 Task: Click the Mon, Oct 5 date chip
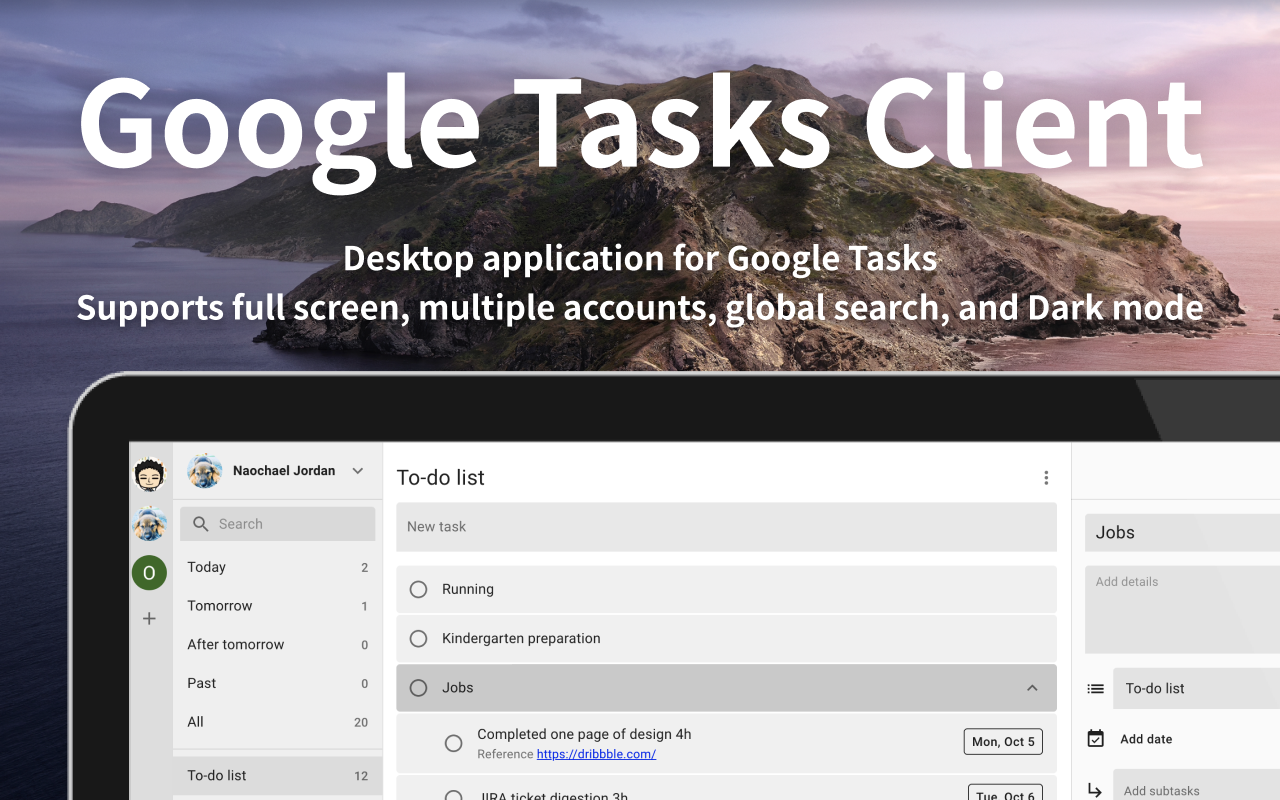click(1004, 741)
